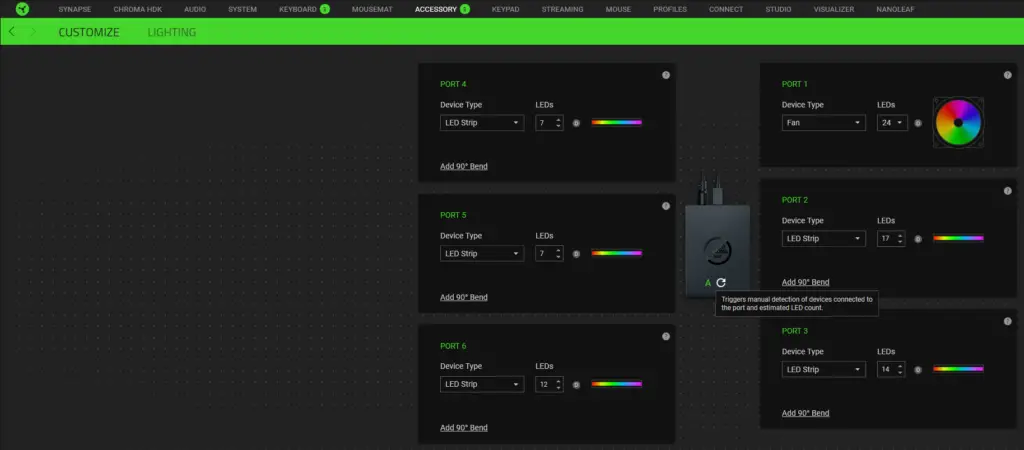Click Port 4 rainbow LED strip preview
1024x450 pixels.
click(616, 122)
